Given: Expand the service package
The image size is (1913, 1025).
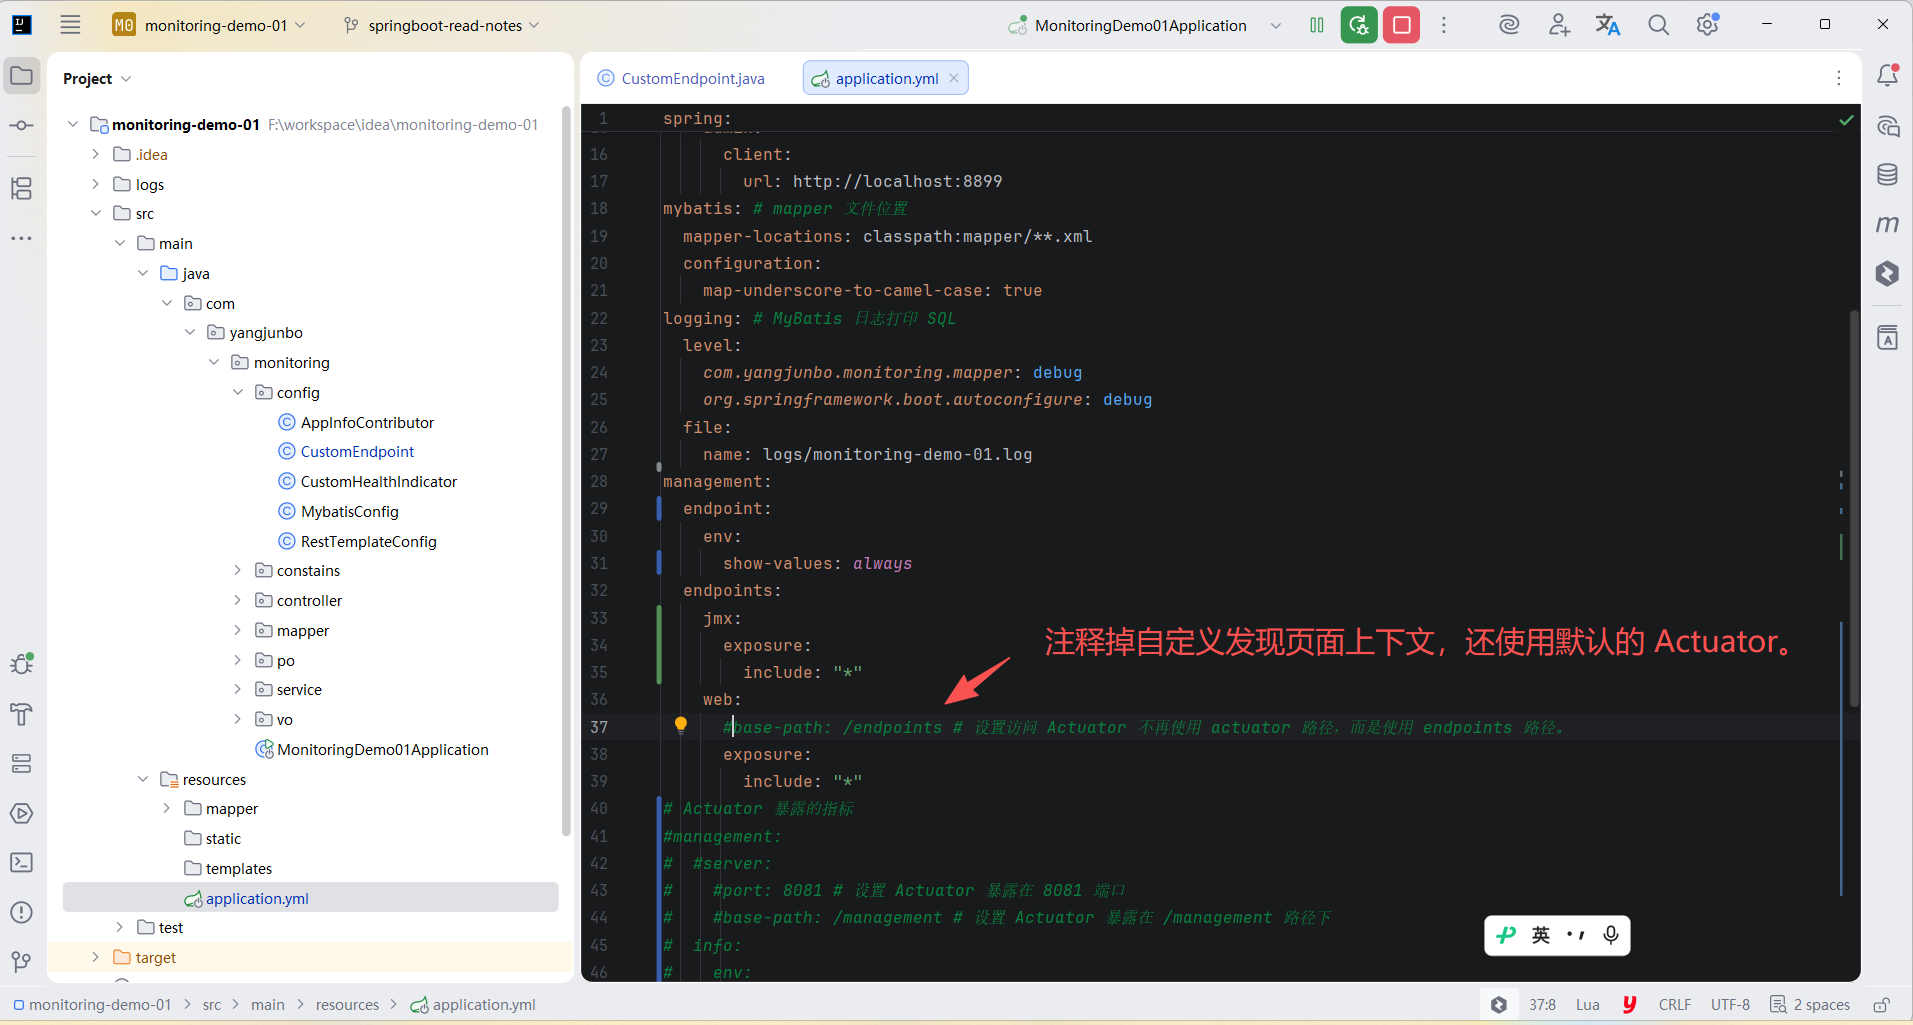Looking at the screenshot, I should click(x=238, y=689).
